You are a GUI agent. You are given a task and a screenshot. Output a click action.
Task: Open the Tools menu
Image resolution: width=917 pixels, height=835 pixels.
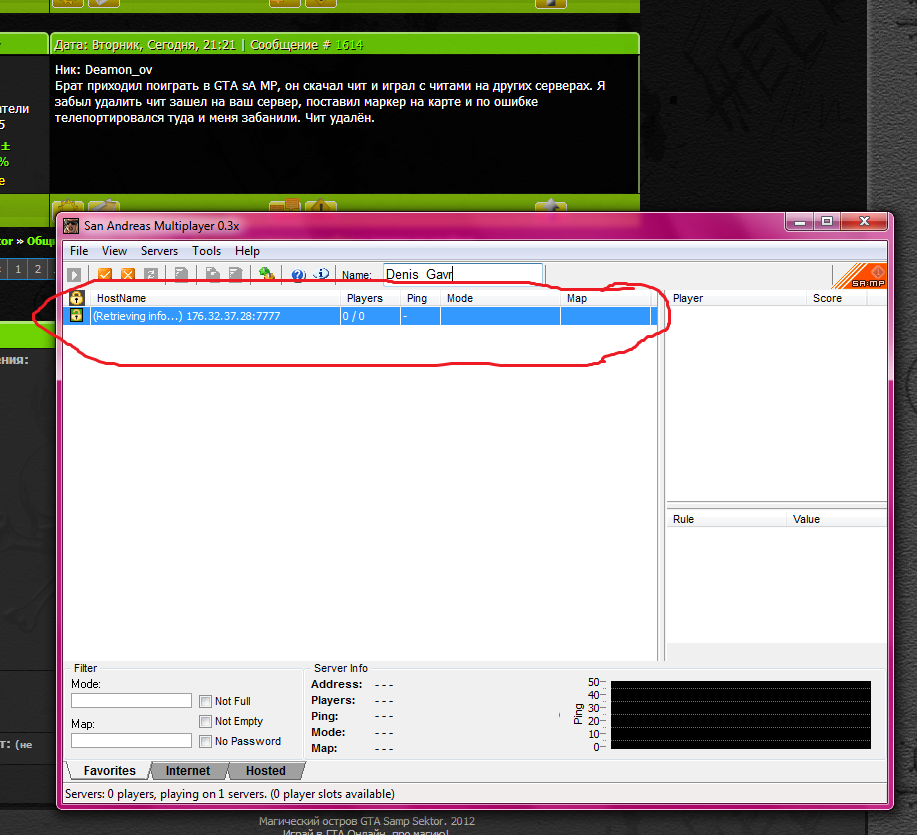tap(206, 251)
